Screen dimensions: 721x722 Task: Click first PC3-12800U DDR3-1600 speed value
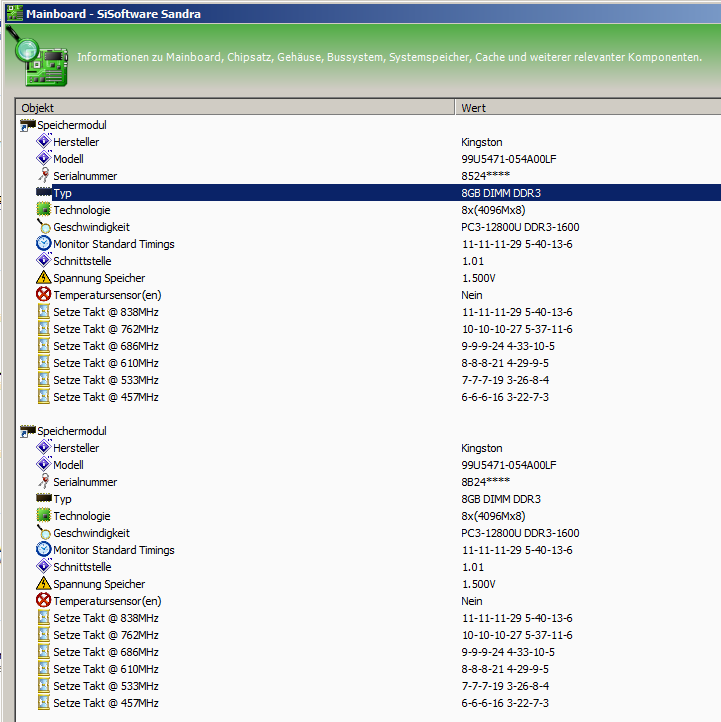[520, 227]
